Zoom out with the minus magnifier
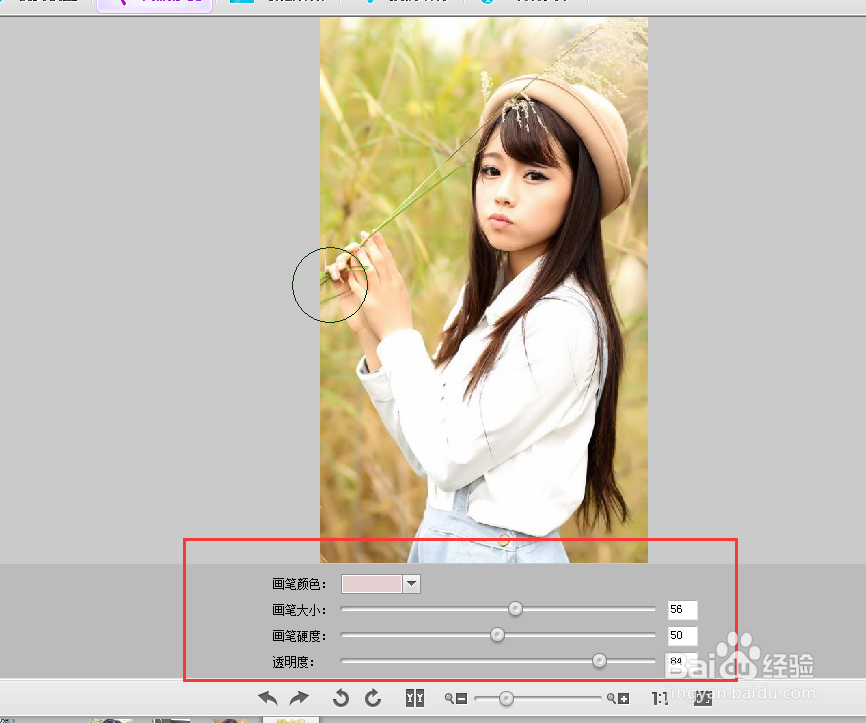This screenshot has height=723, width=866. pos(456,699)
